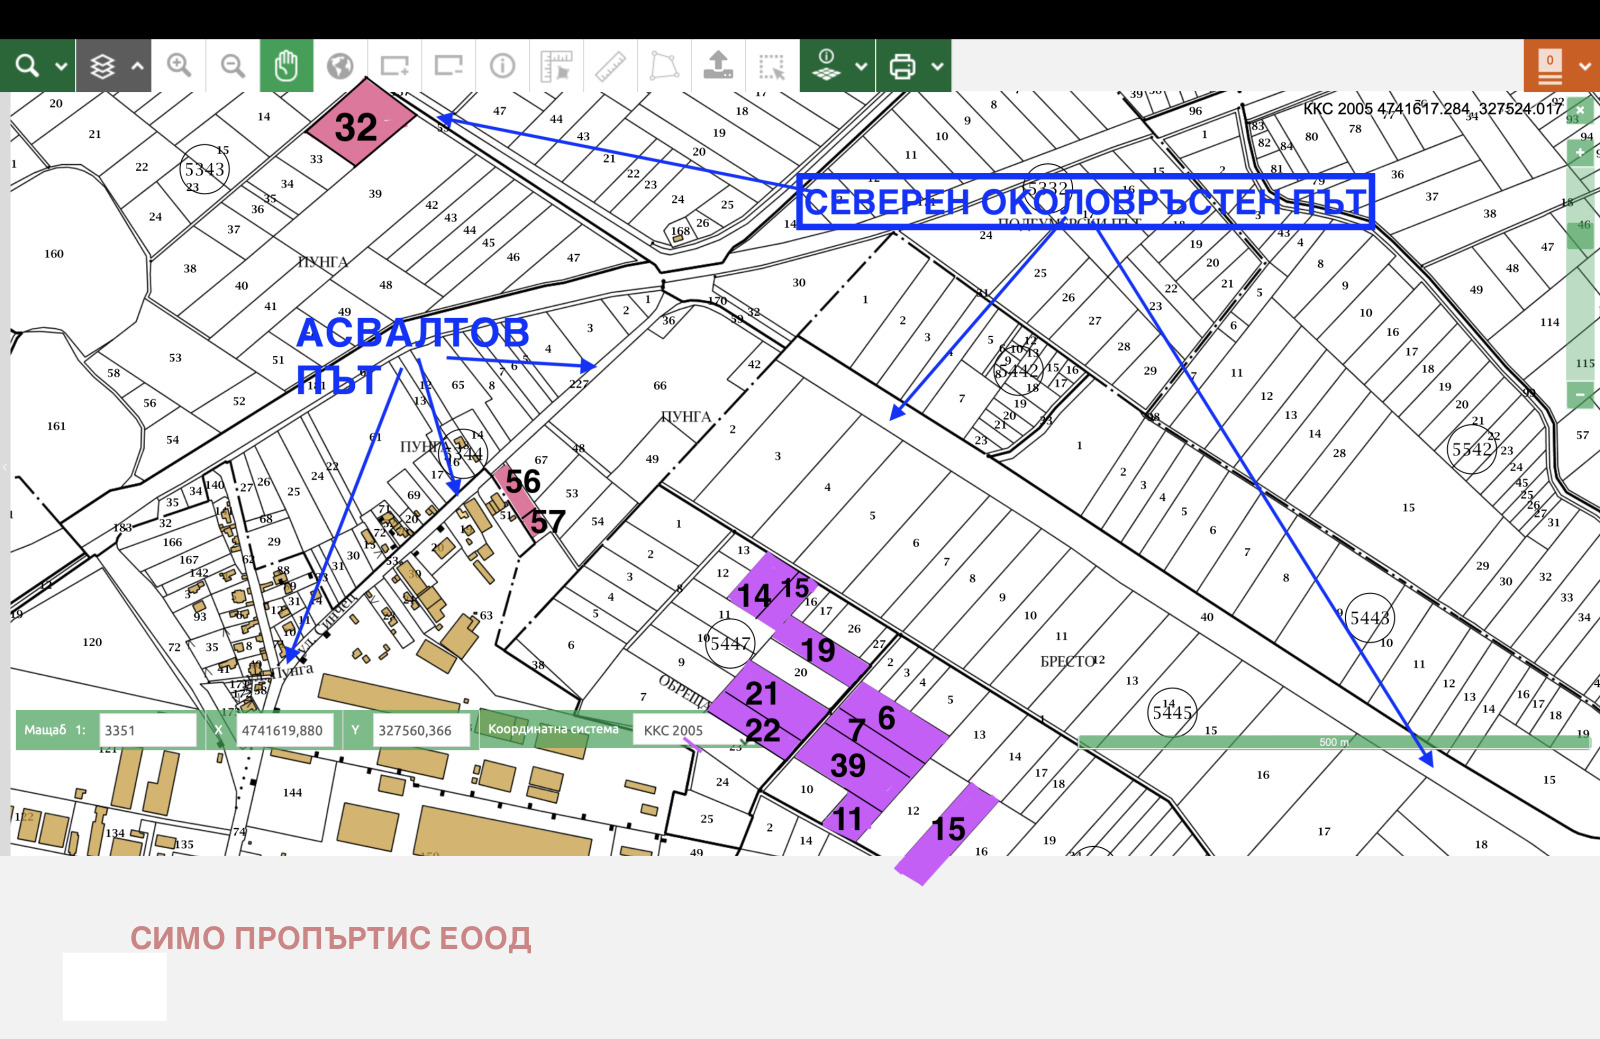Activate the identify info tool

tap(502, 66)
